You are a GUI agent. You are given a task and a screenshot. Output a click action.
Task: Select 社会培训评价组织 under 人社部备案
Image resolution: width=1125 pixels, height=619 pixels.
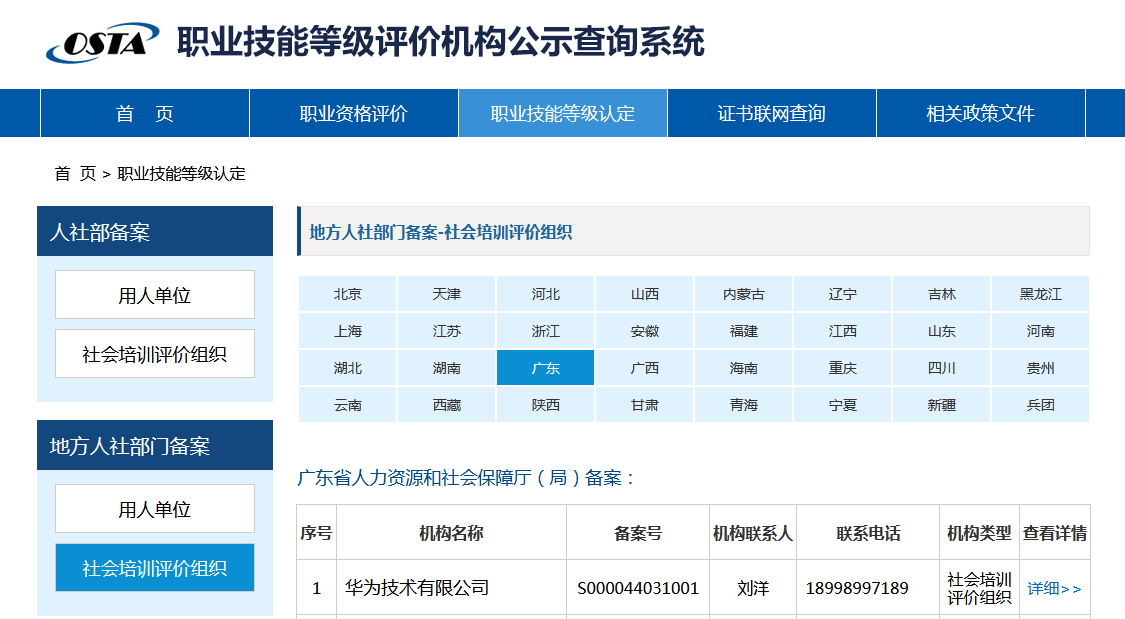coord(155,354)
